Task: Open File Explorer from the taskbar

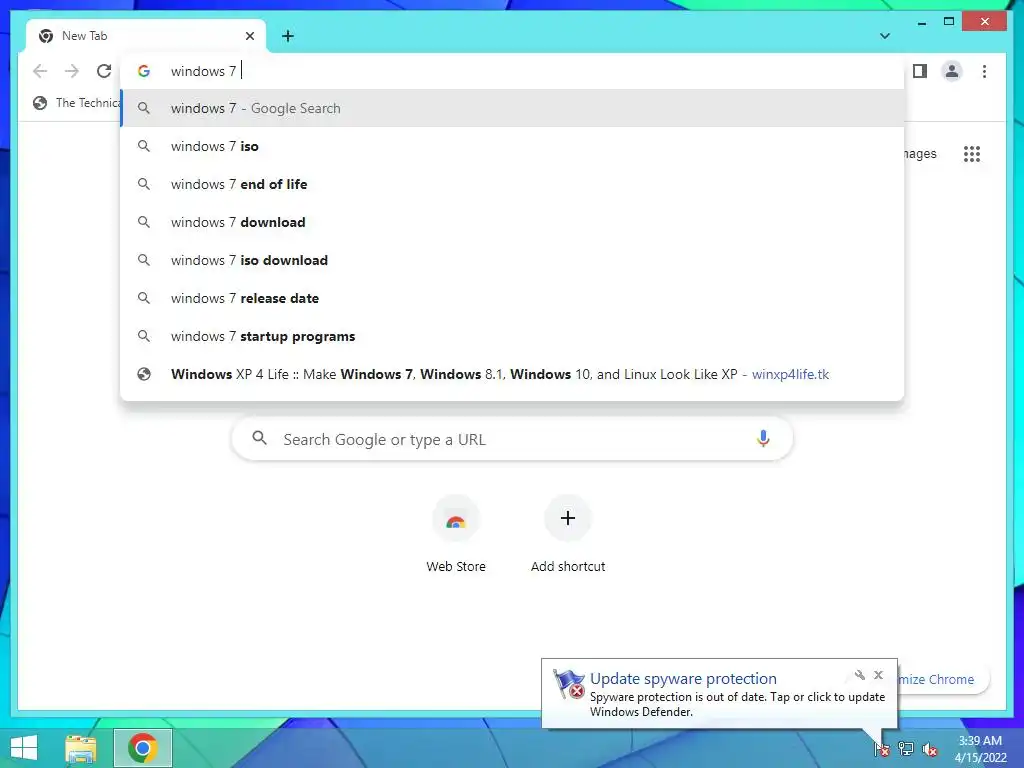Action: [80, 748]
